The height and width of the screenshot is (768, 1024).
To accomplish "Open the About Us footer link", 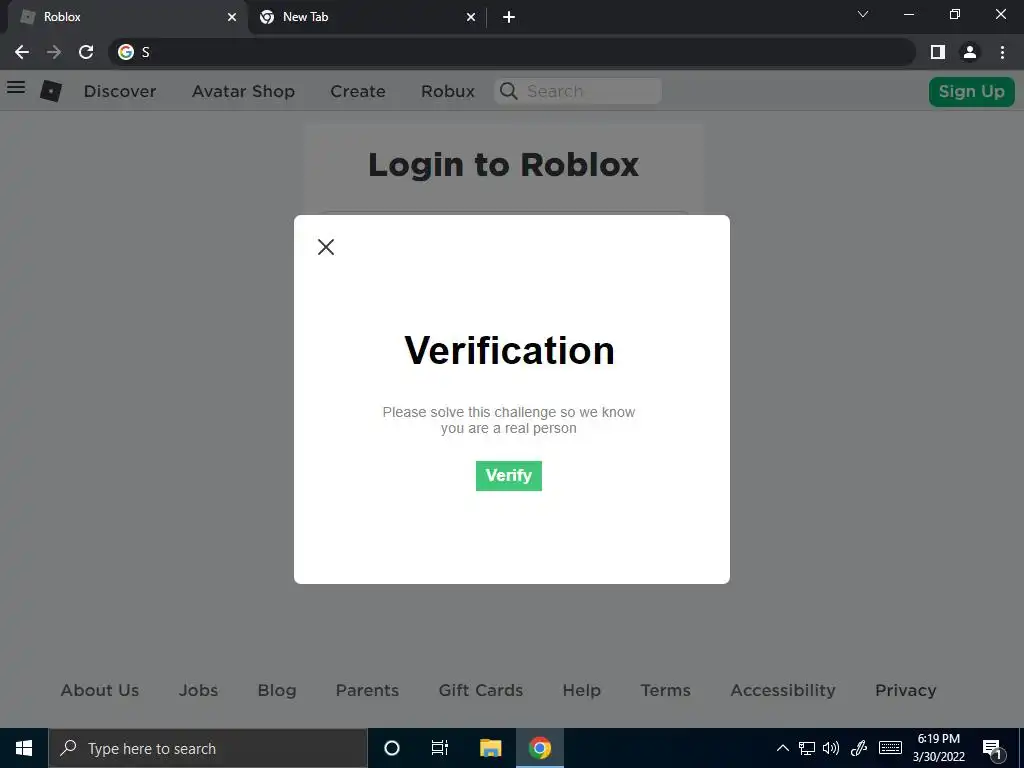I will pyautogui.click(x=100, y=690).
